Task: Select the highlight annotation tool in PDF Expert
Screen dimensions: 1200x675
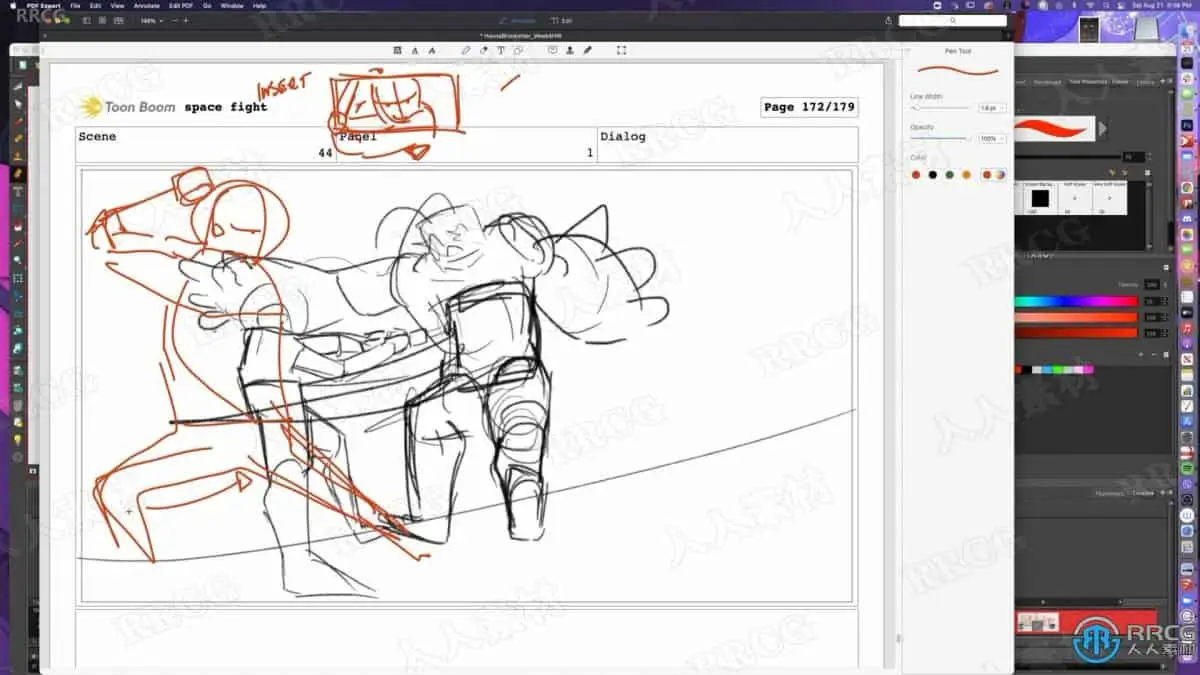Action: pyautogui.click(x=398, y=50)
